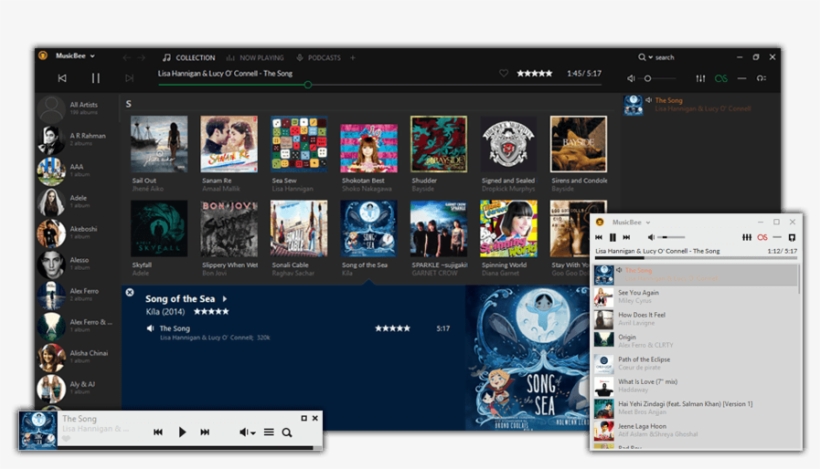Click the heart icon to love the track

click(503, 73)
